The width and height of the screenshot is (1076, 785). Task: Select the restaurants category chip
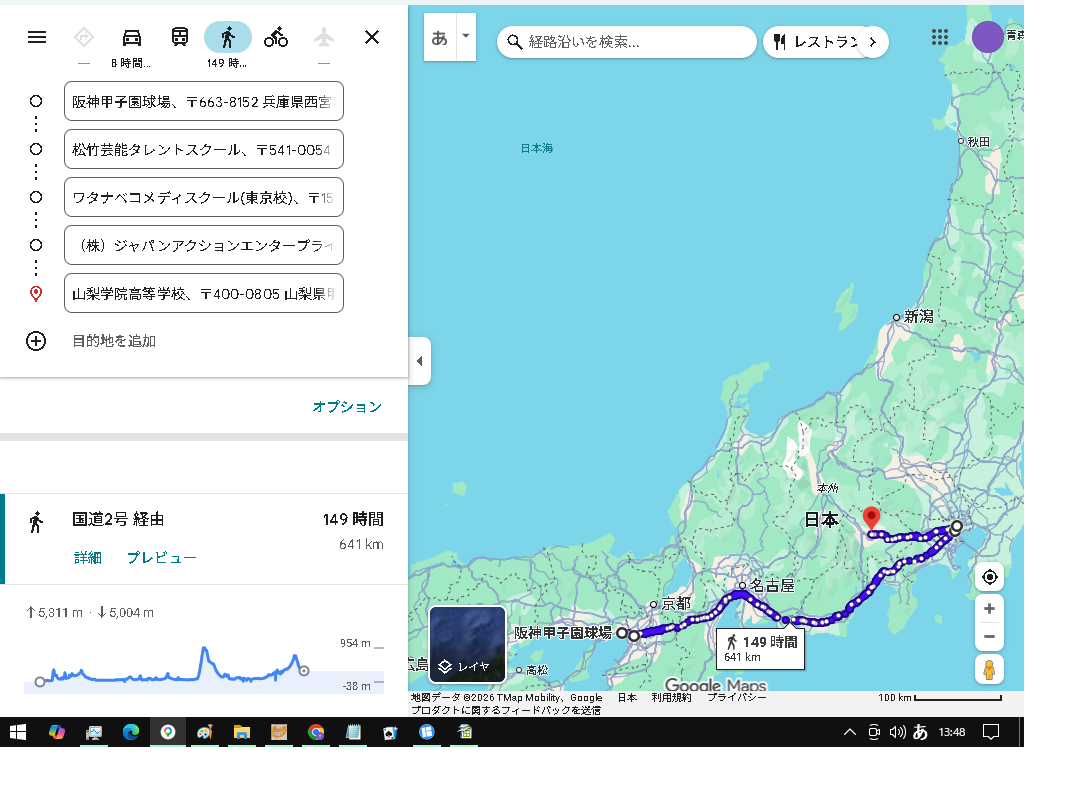click(x=815, y=42)
